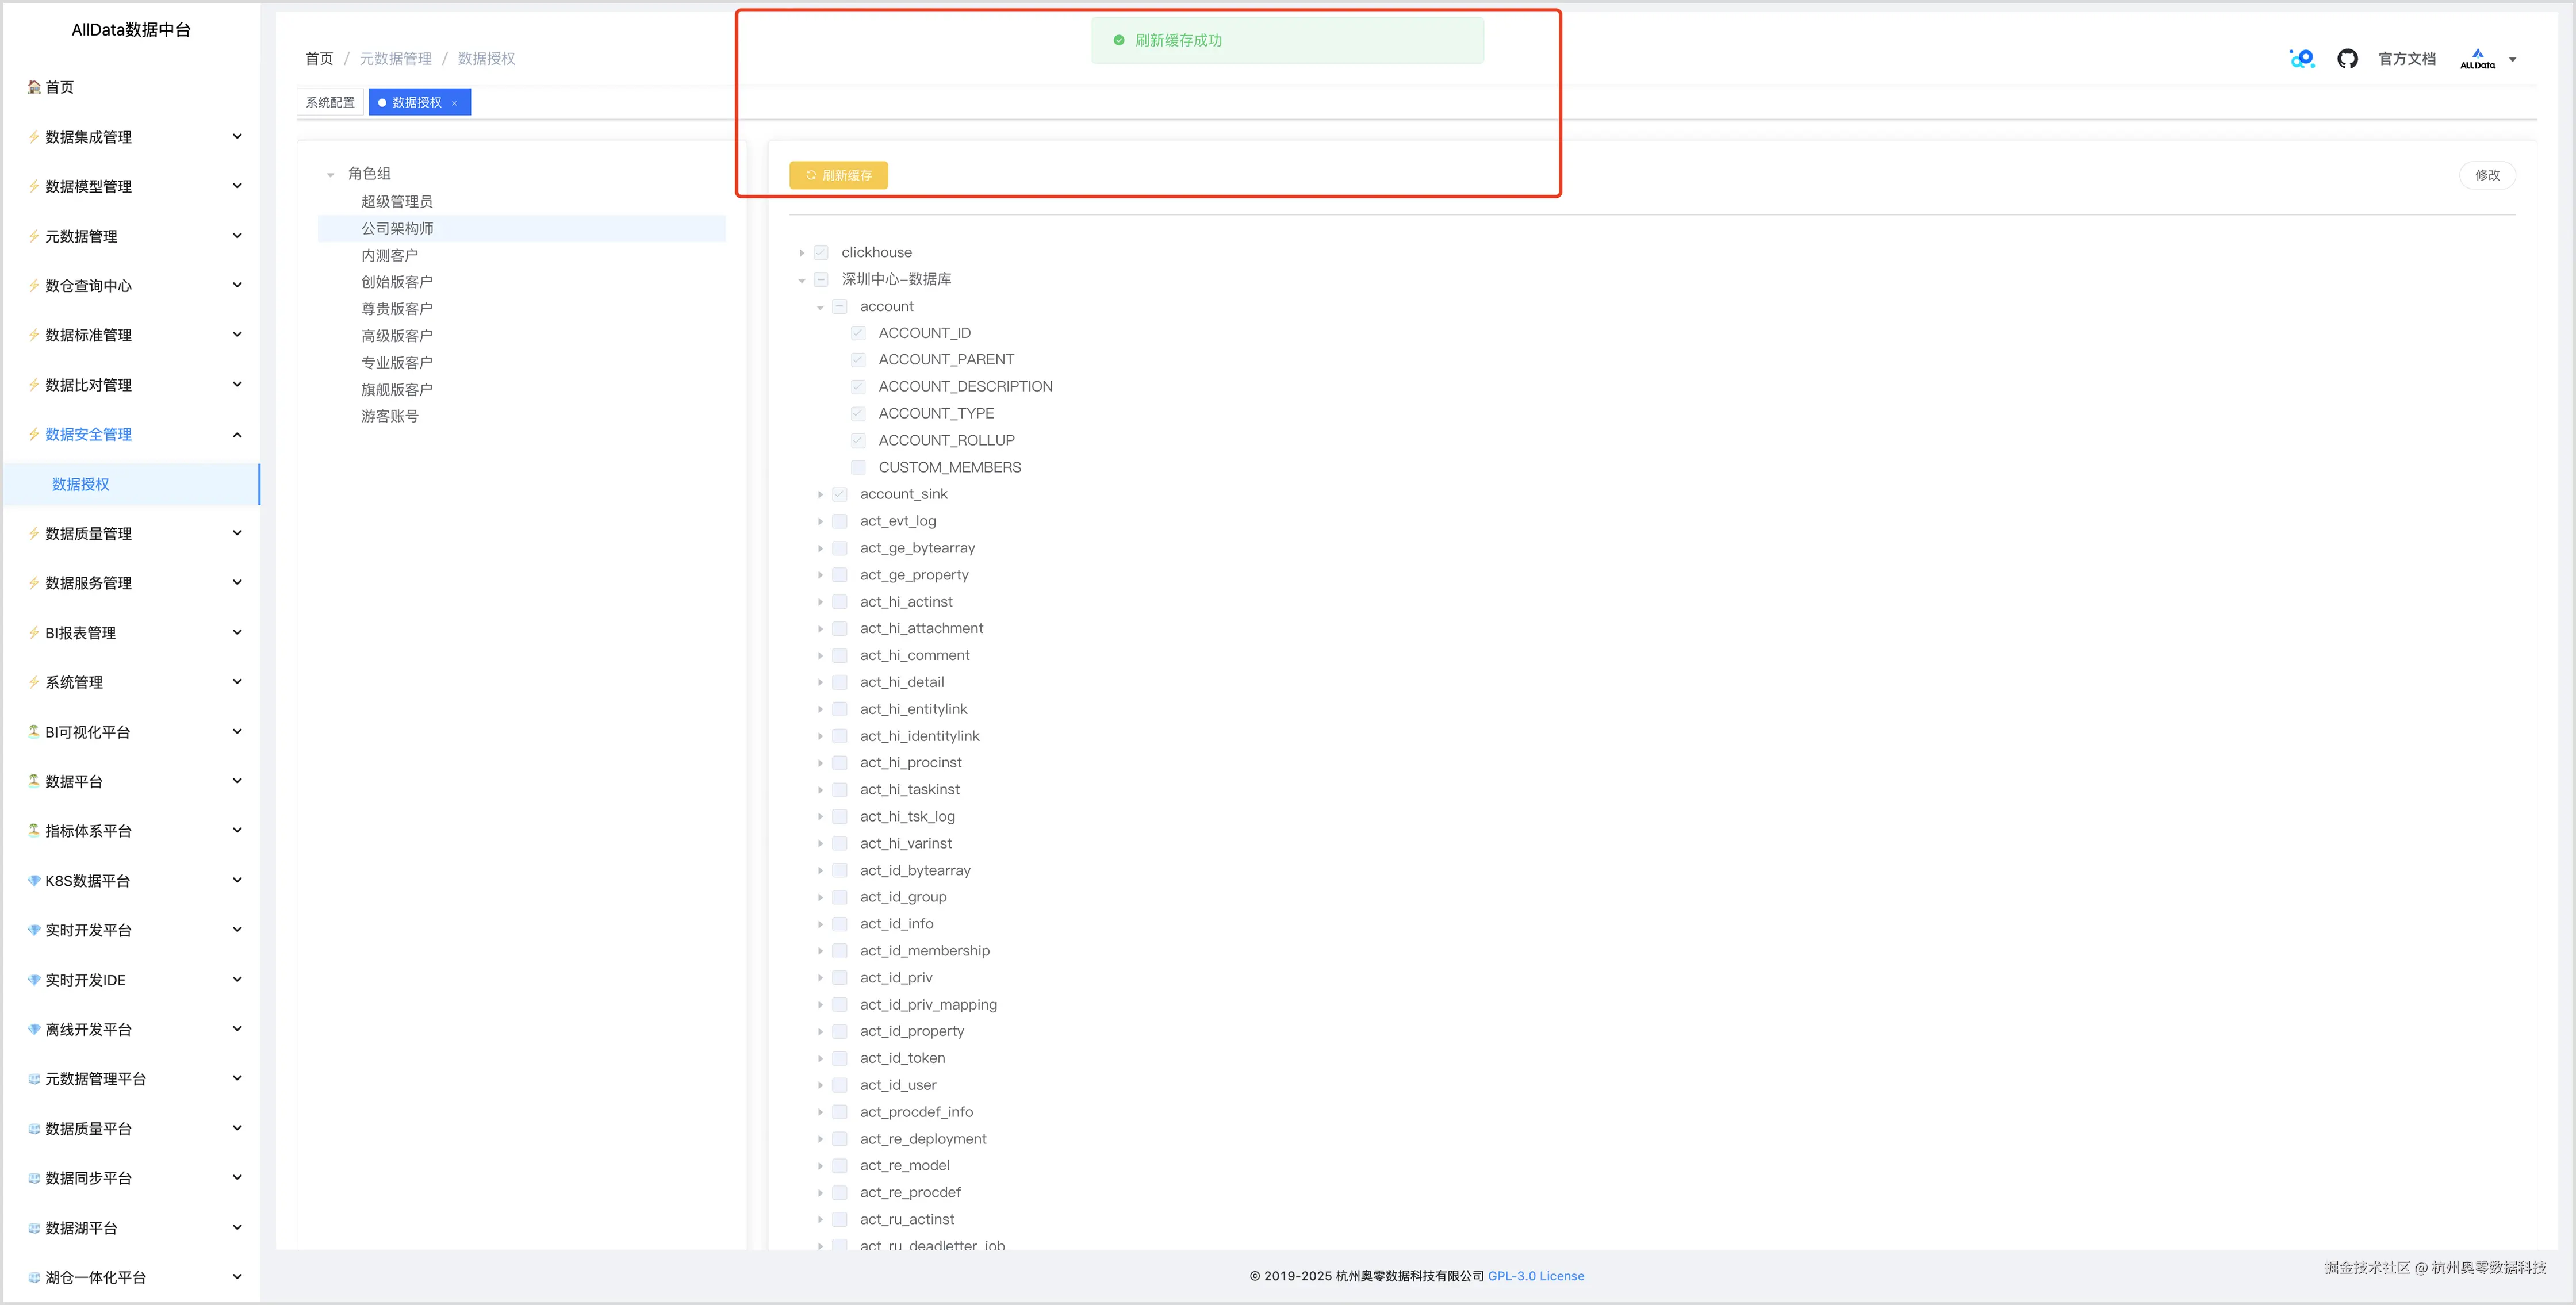Click the lightning icon next to 元数据管理
This screenshot has height=1305, width=2576.
34,236
